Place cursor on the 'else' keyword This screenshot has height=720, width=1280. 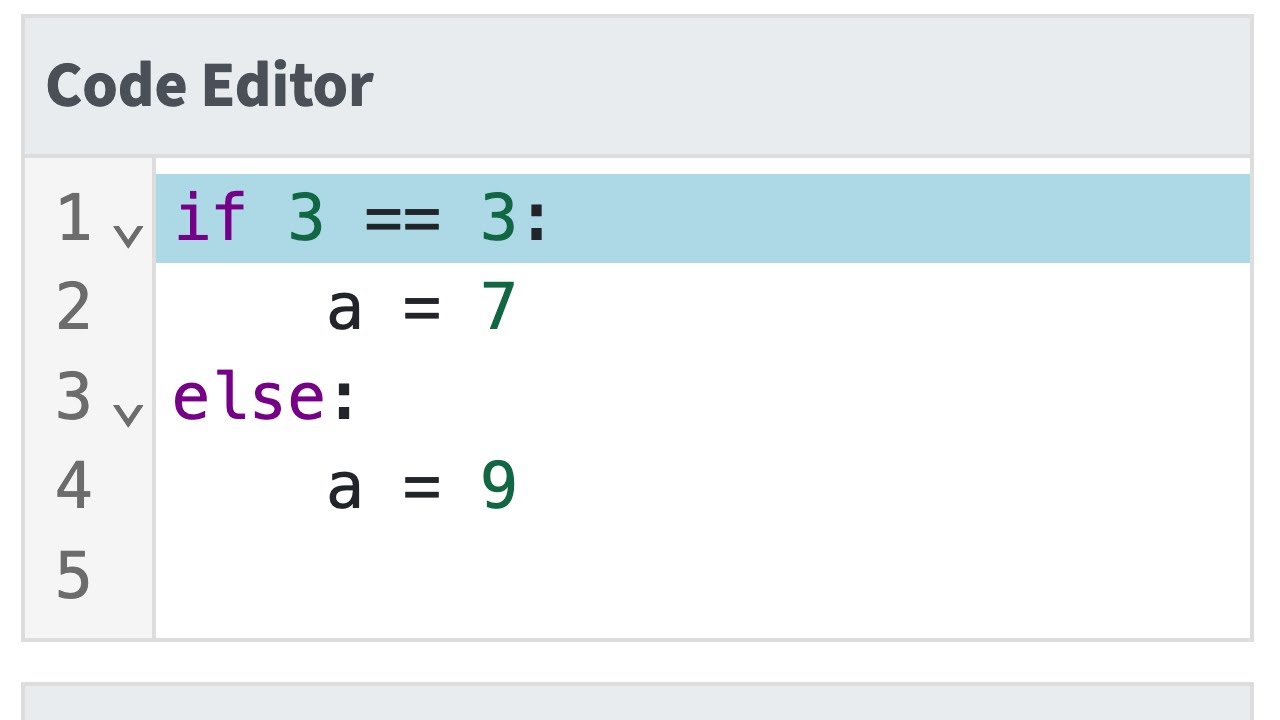[x=249, y=397]
